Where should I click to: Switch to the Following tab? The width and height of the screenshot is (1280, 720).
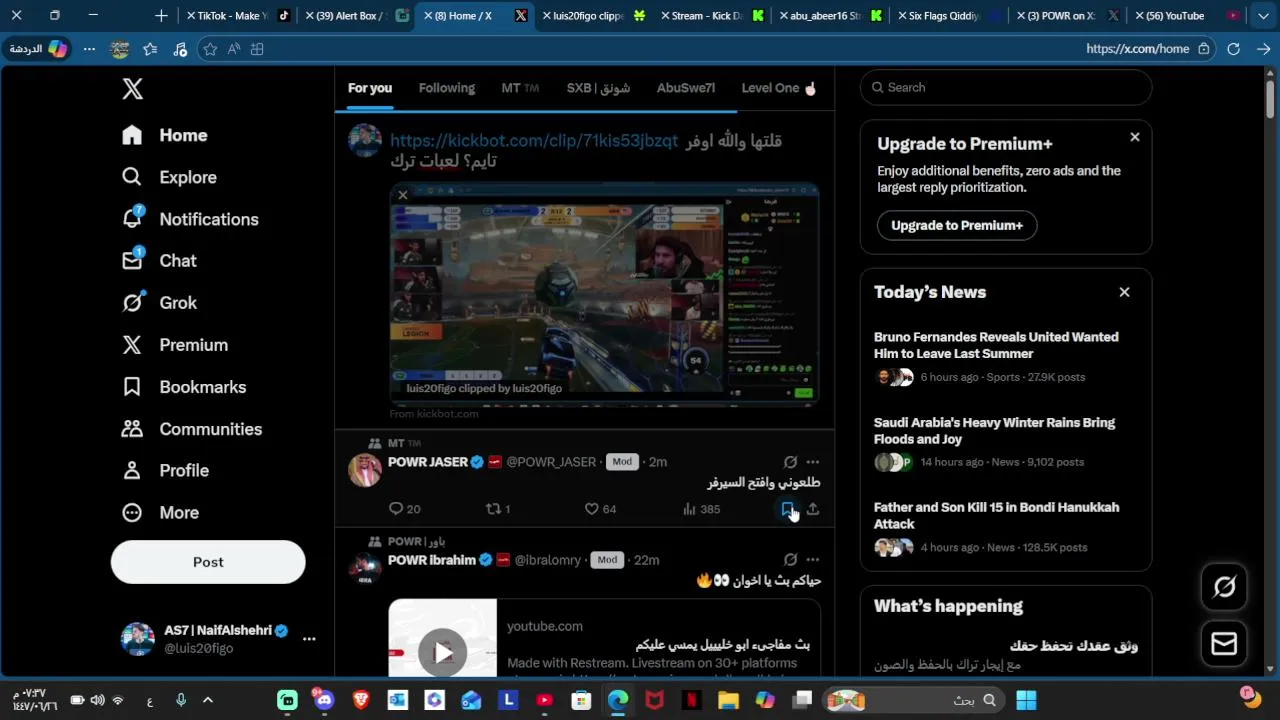[447, 88]
